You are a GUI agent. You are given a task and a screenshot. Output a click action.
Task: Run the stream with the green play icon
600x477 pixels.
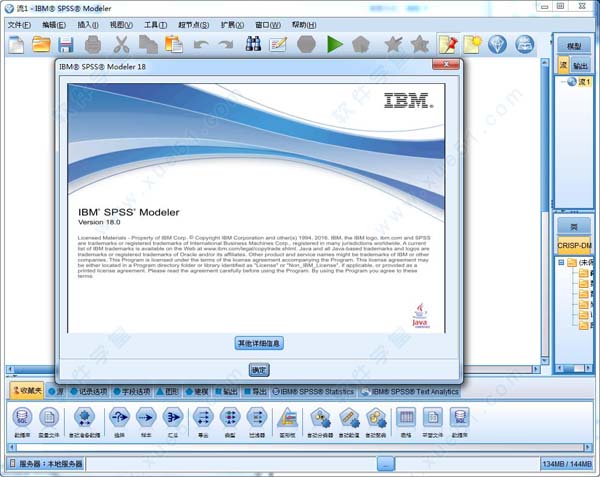click(334, 44)
